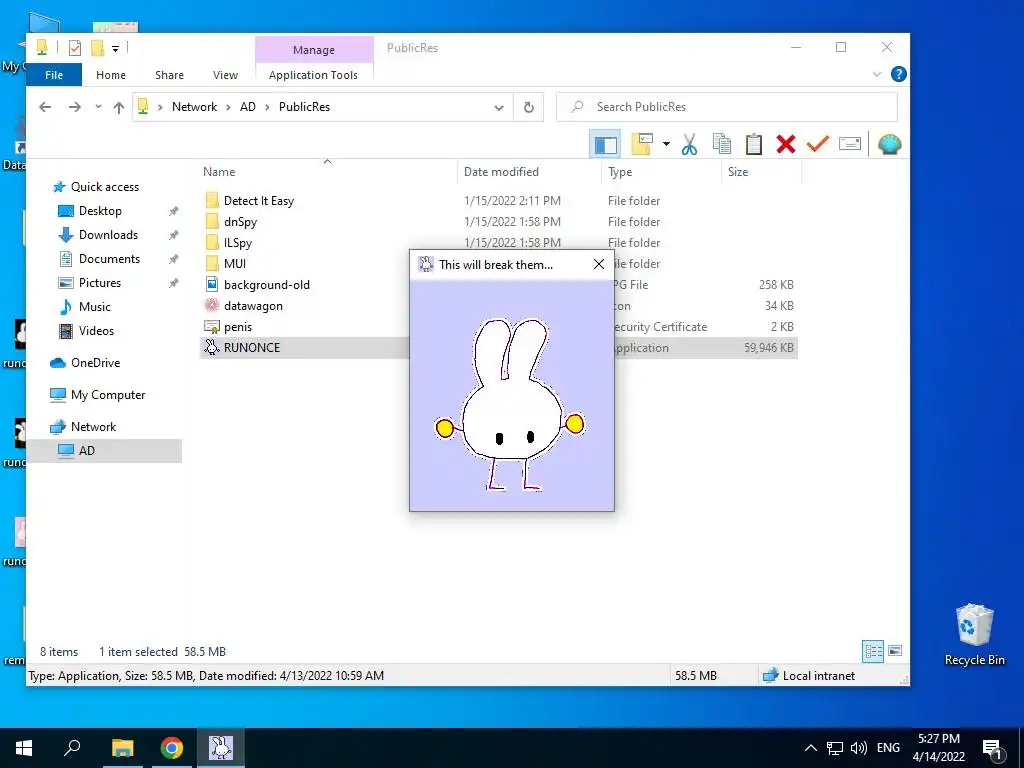
Task: Click the Manage contextual tab header
Action: (x=314, y=50)
